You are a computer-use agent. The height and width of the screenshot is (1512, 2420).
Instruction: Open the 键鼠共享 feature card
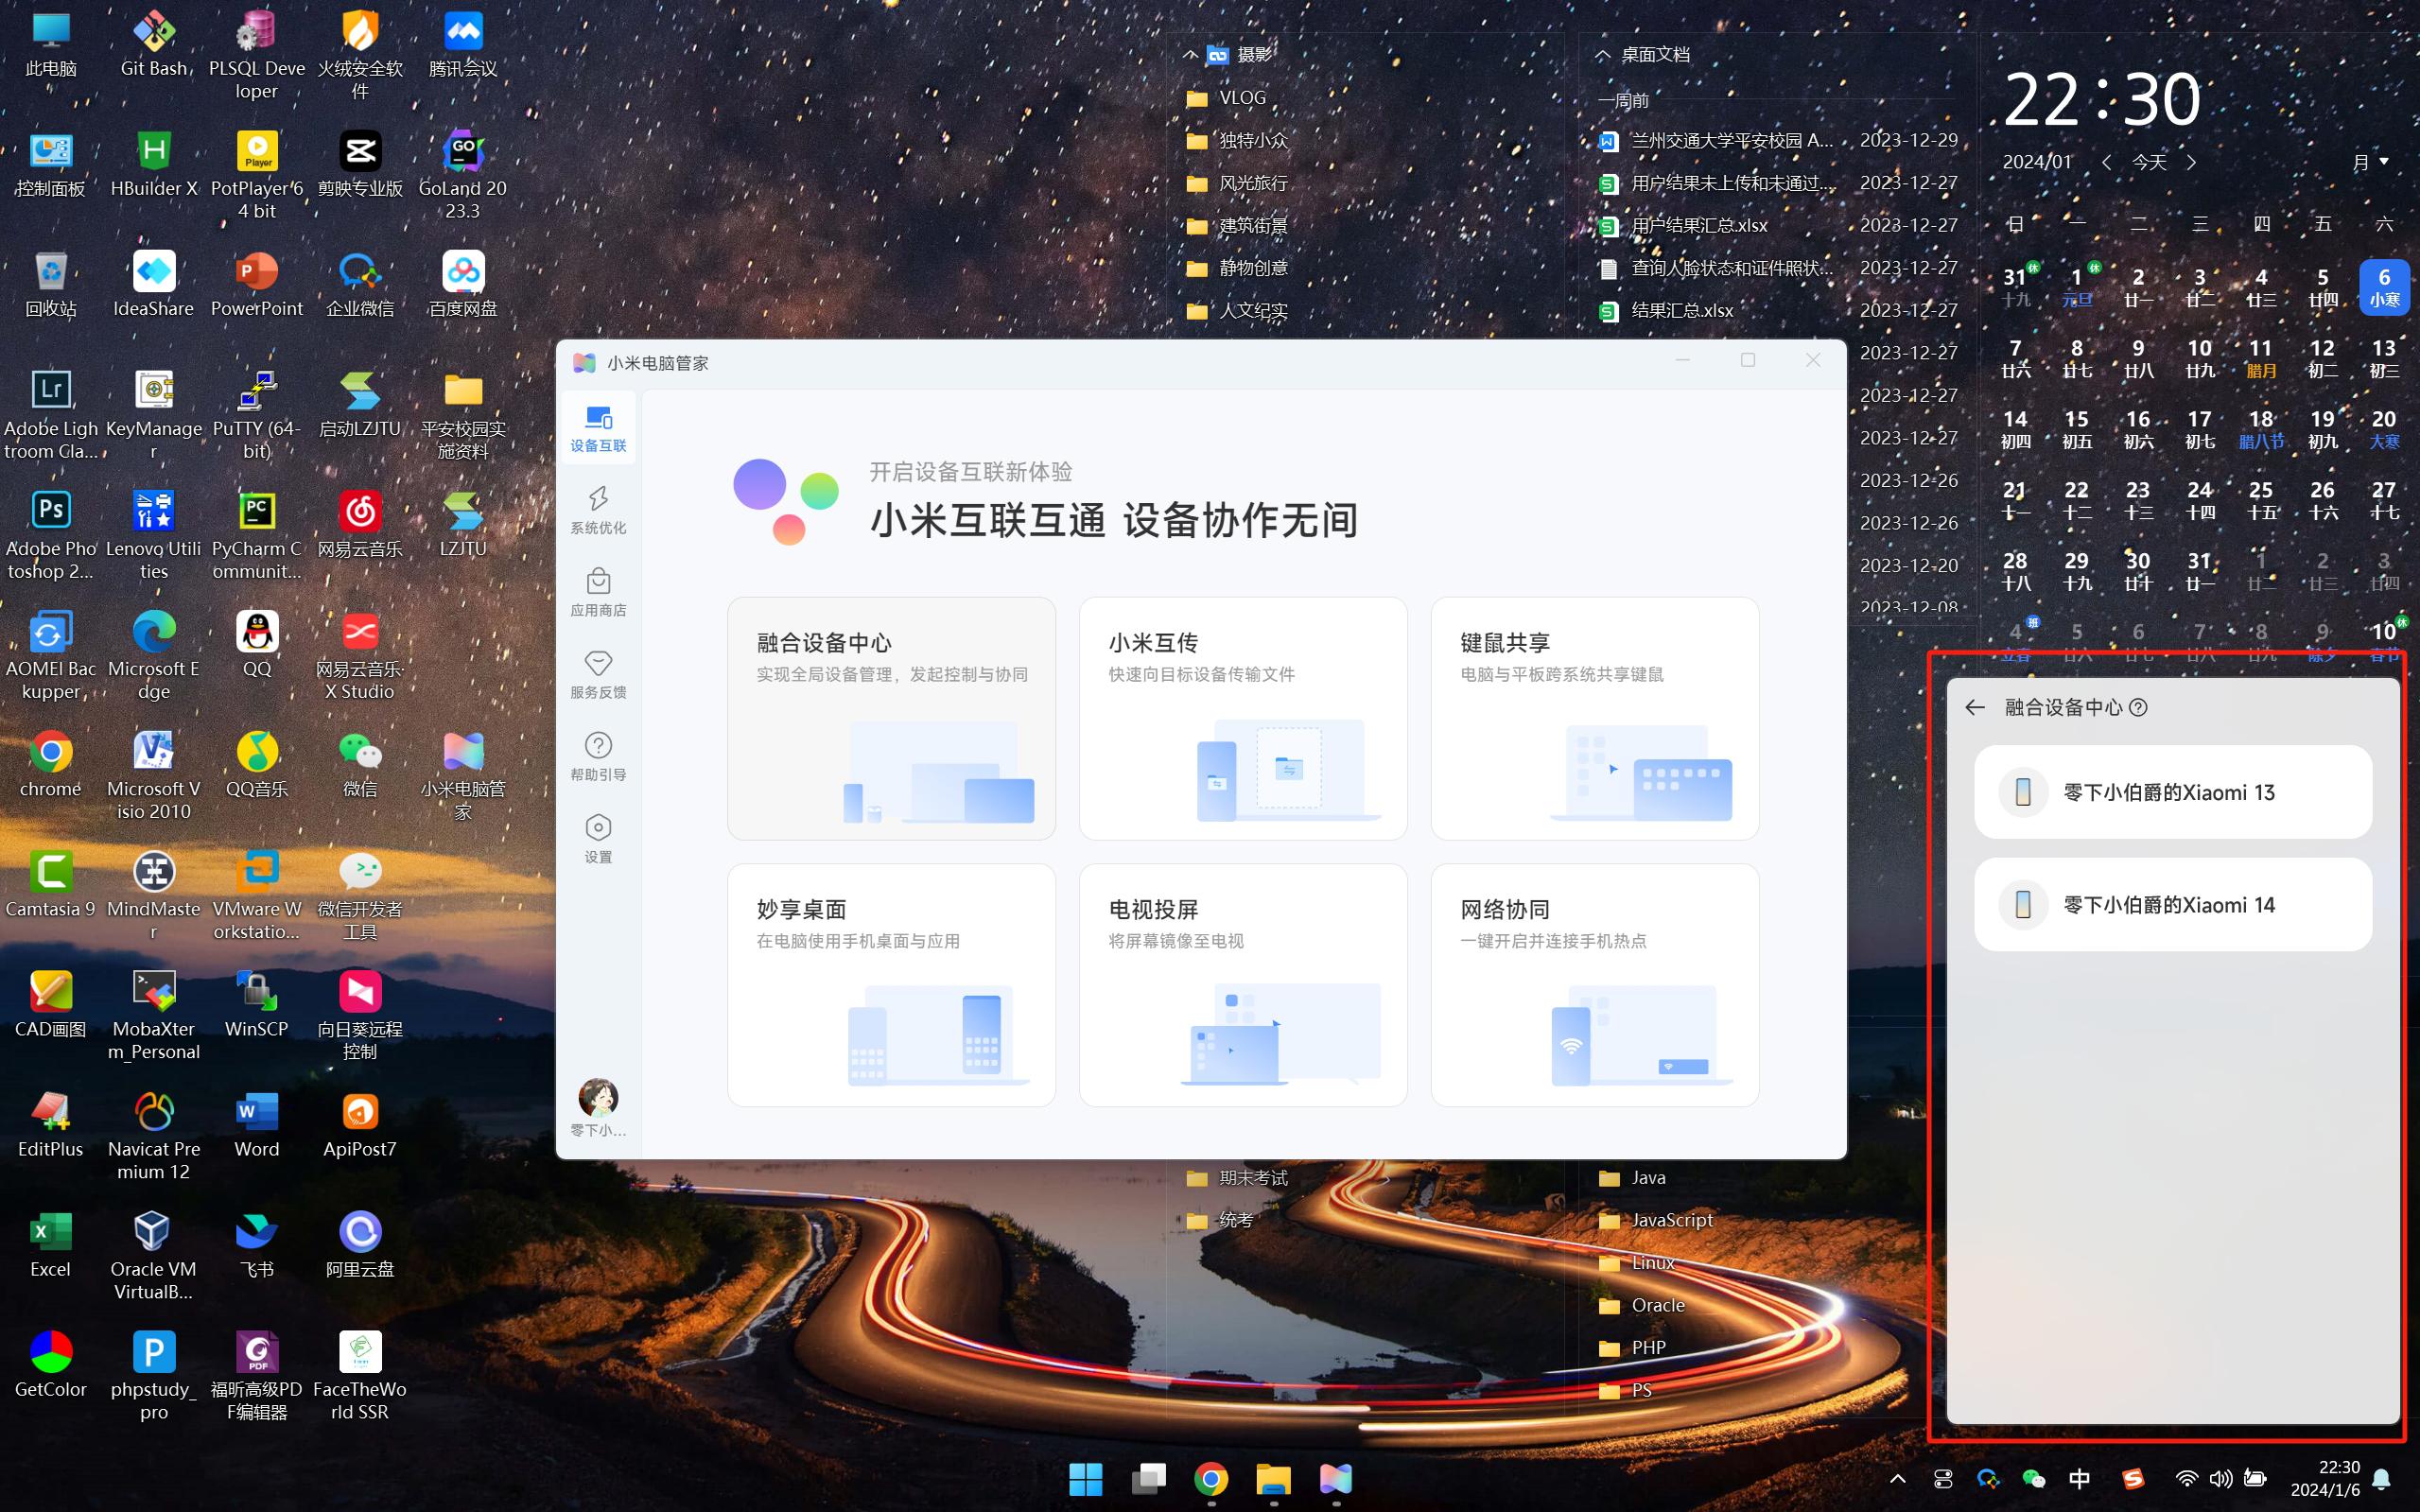coord(1594,718)
